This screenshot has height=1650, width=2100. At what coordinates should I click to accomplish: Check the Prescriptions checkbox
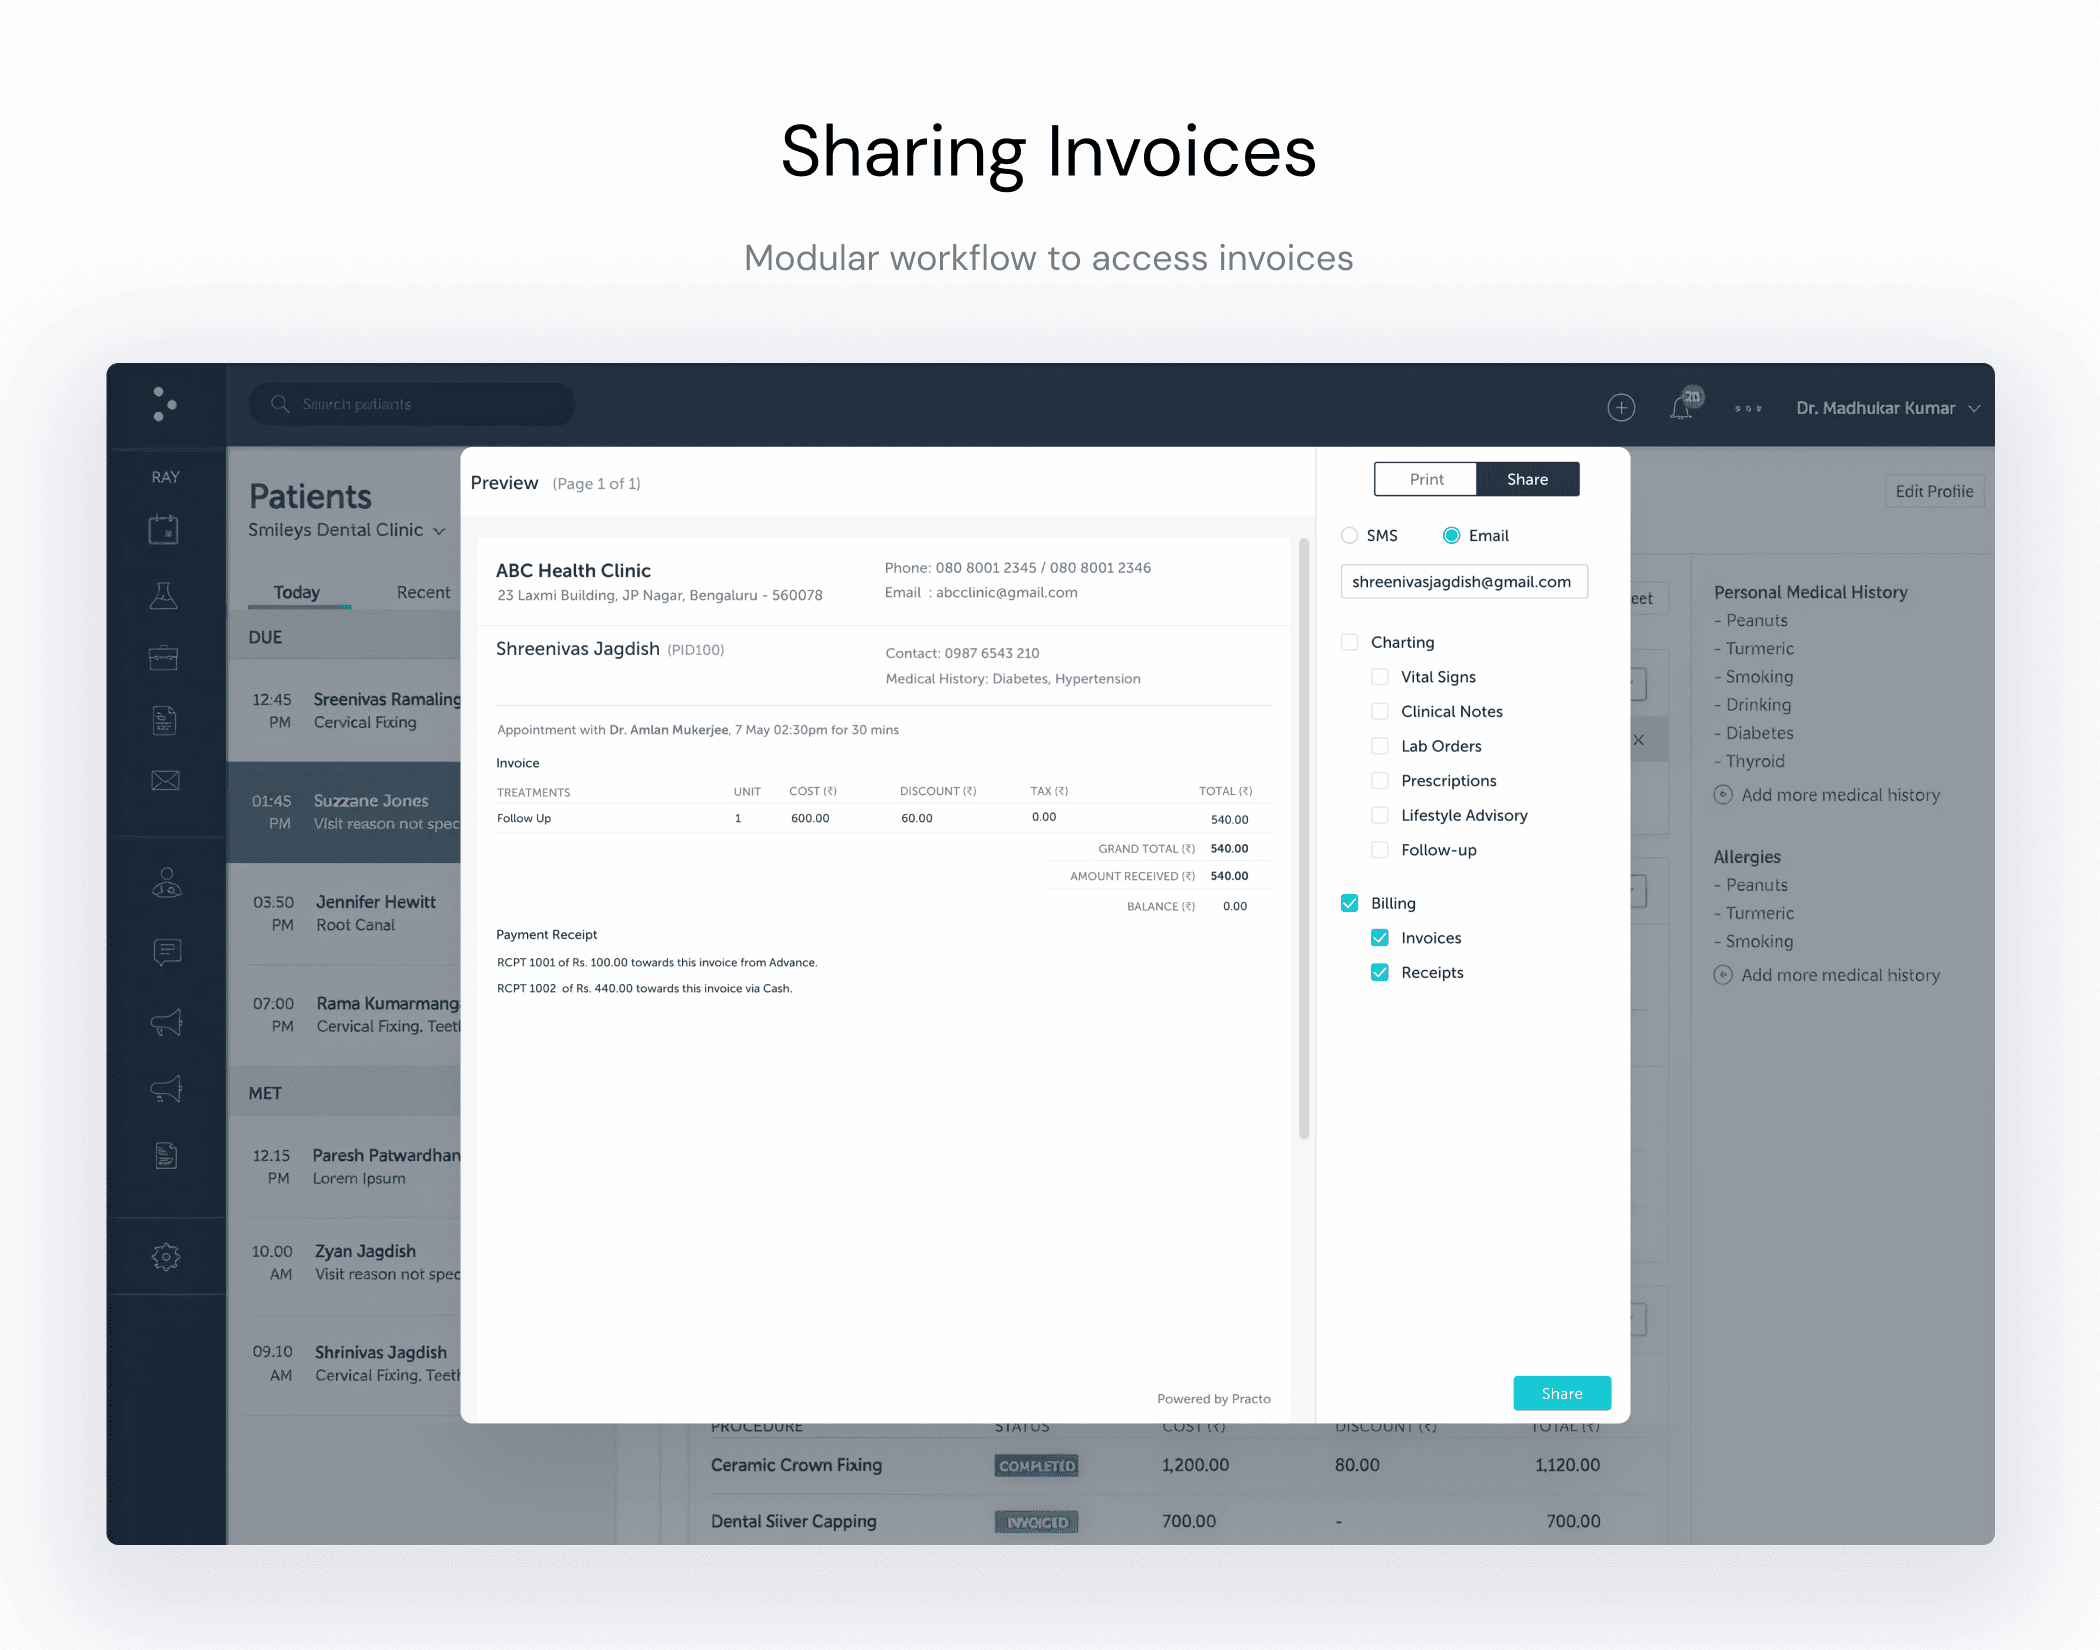click(1380, 780)
